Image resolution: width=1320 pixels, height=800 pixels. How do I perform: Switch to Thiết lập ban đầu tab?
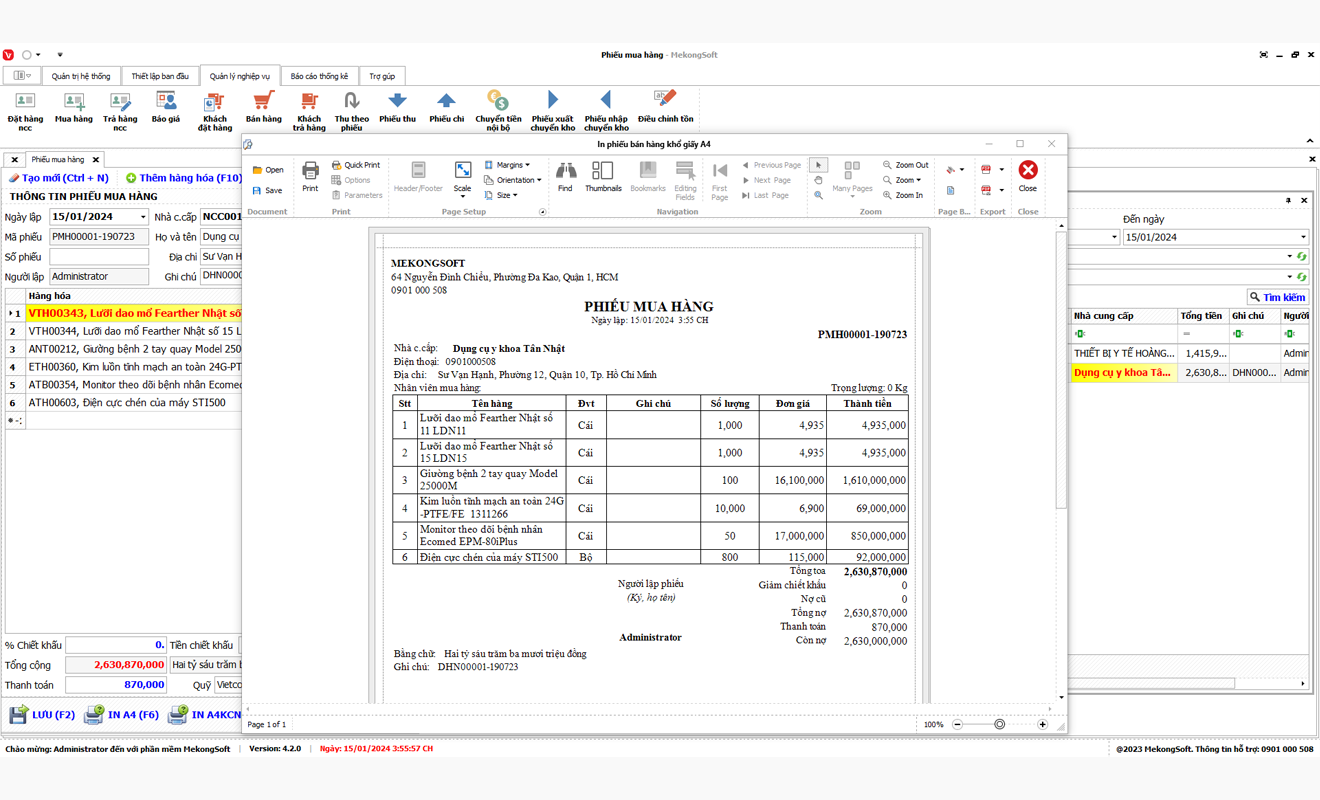pos(160,76)
